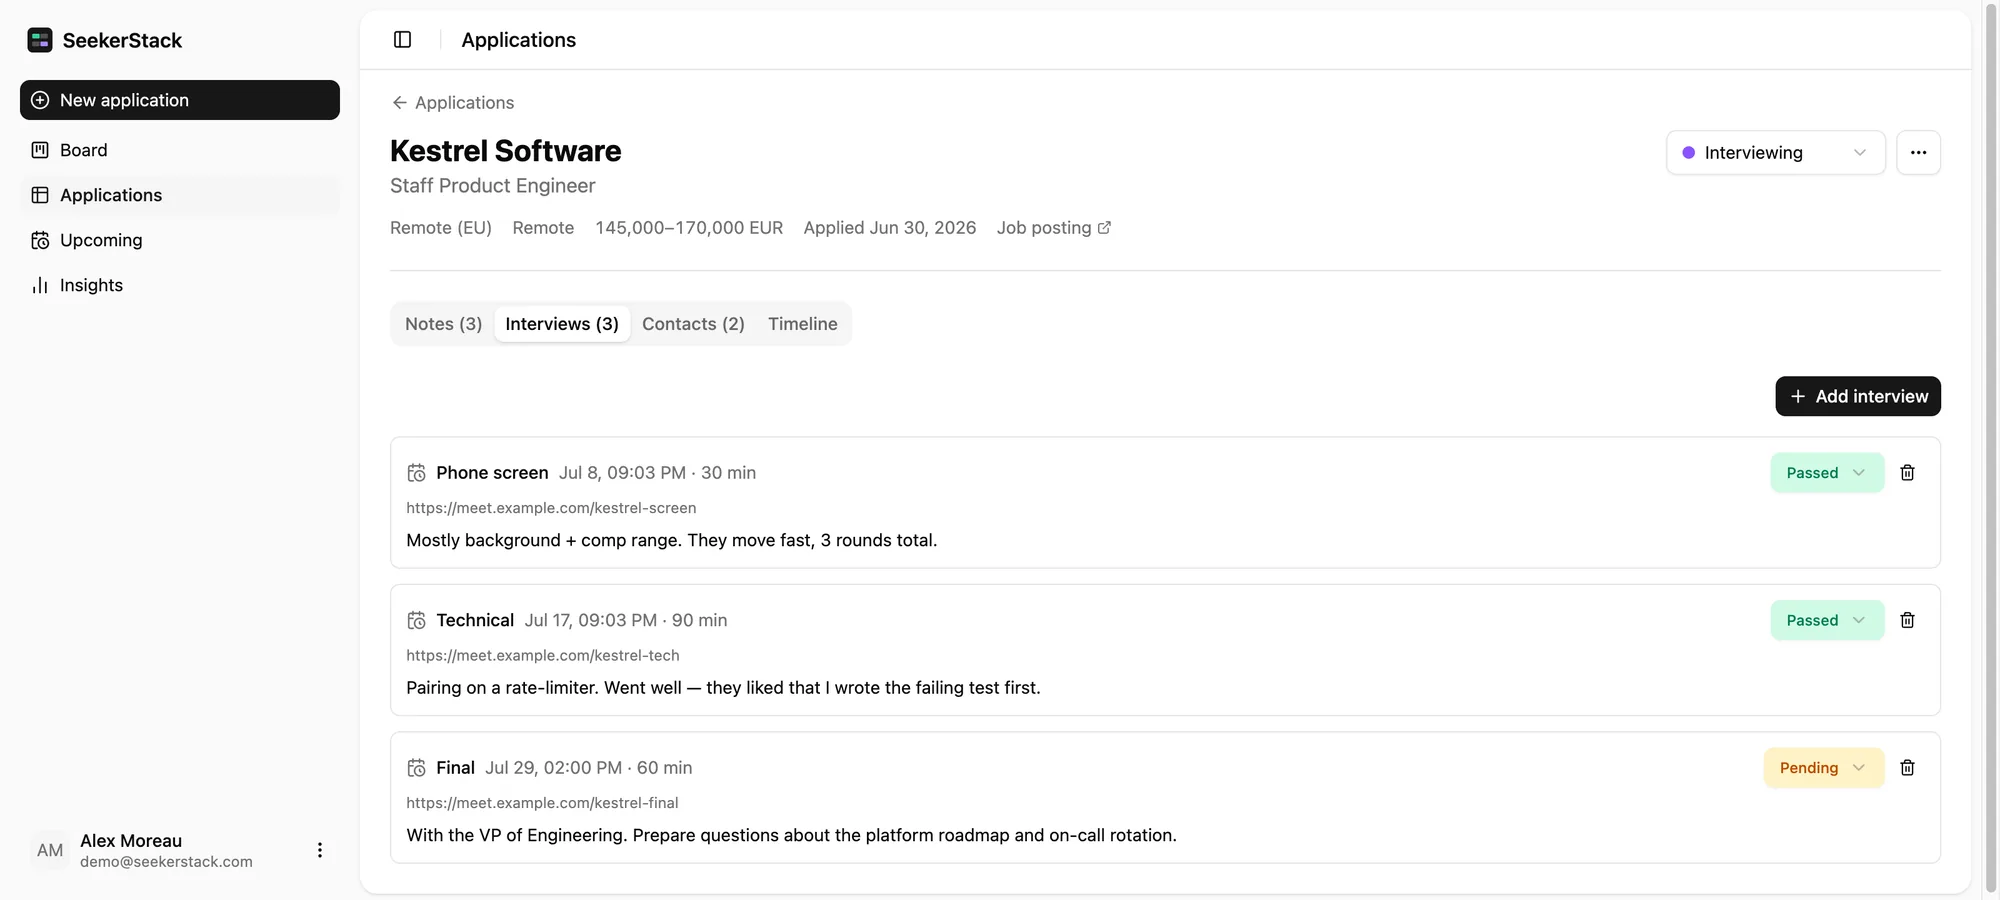Screen dimensions: 2000x900
Task: Click the AM avatar
Action: point(50,850)
